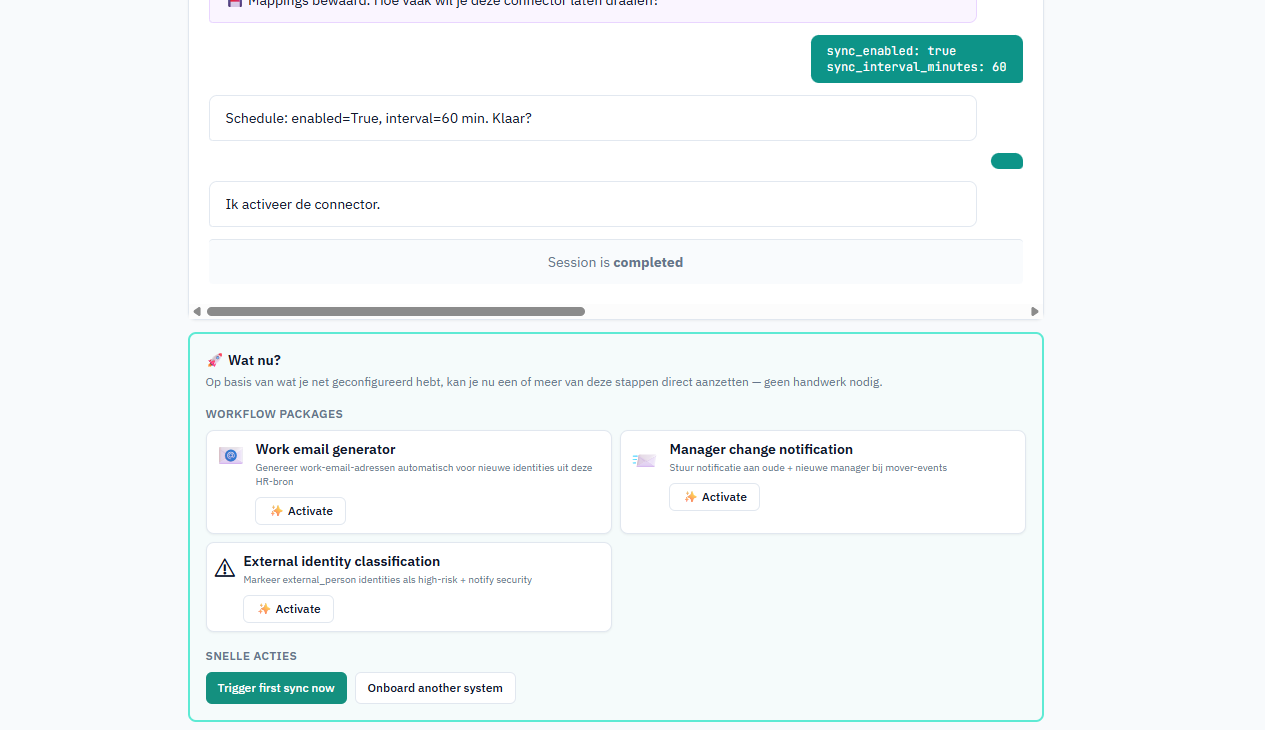Click the 'Markeer external_person identities' description
Image resolution: width=1265 pixels, height=730 pixels.
388,579
